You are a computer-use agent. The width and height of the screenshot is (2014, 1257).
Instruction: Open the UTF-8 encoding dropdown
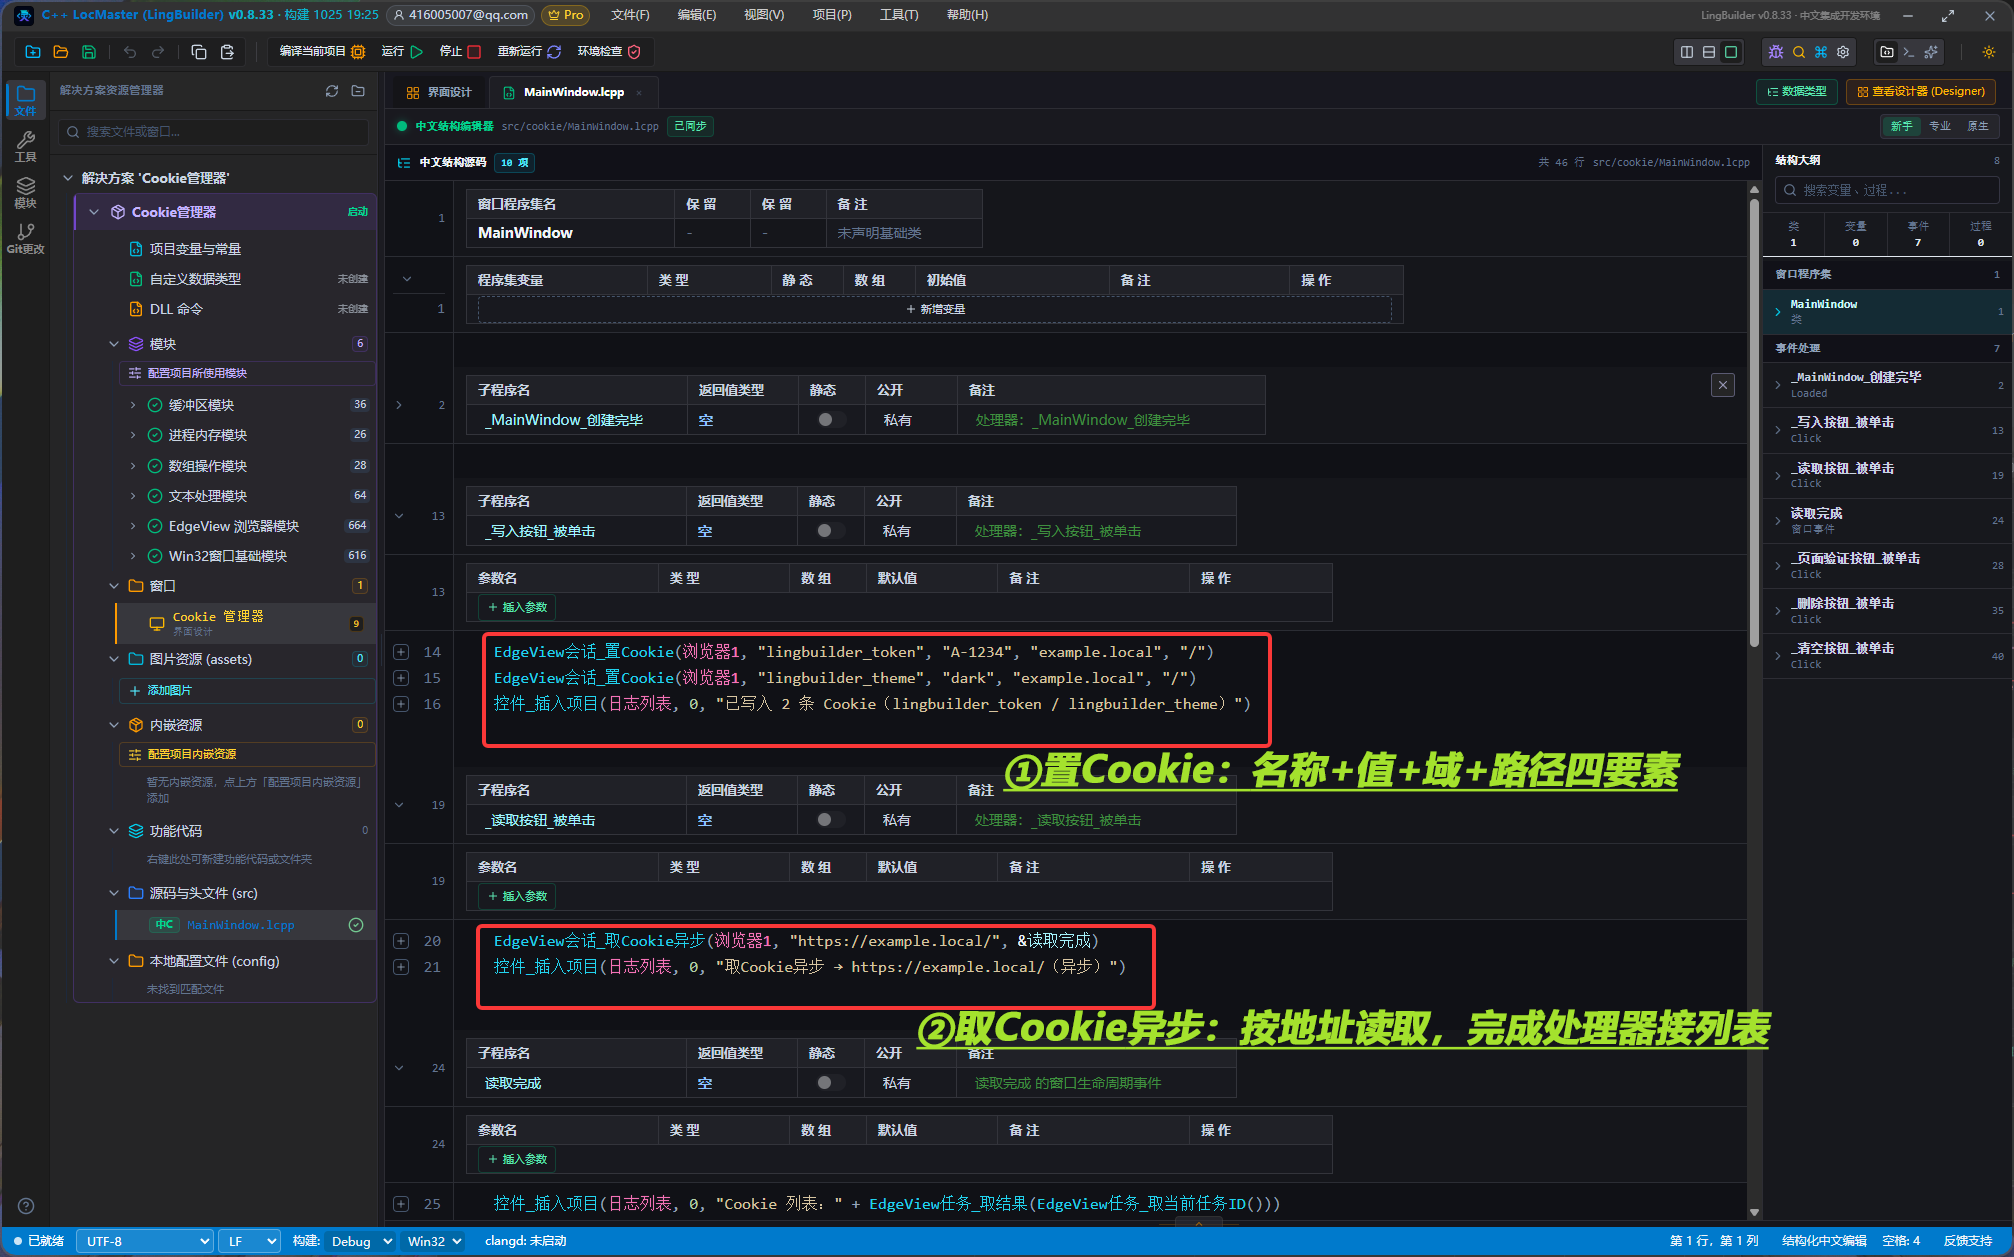[145, 1241]
